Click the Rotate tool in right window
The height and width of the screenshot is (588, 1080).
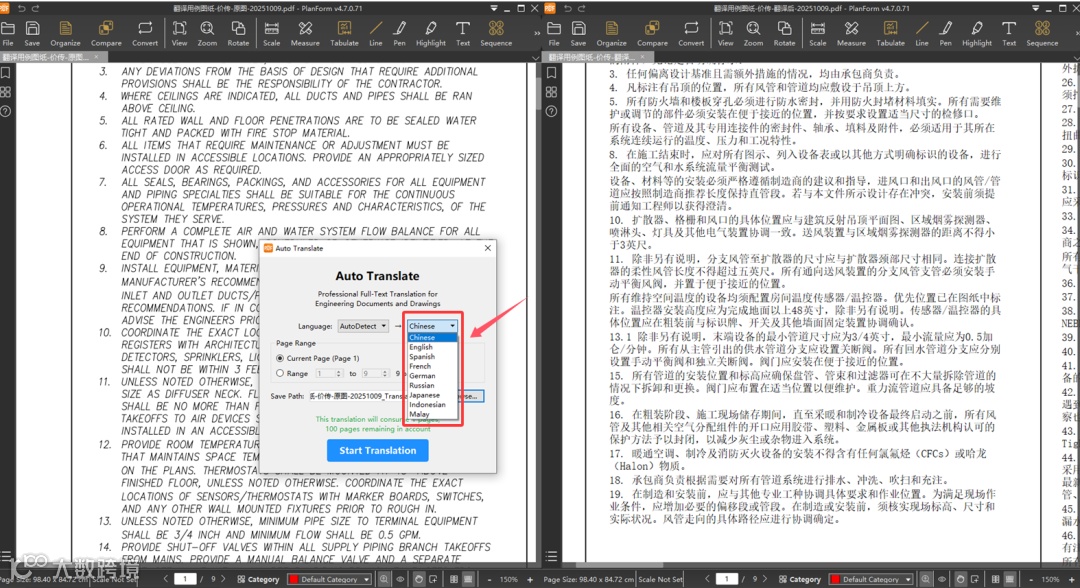point(784,33)
